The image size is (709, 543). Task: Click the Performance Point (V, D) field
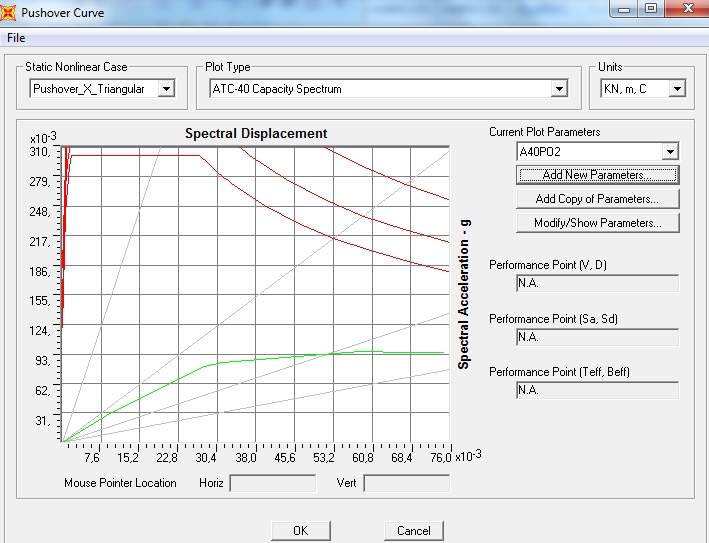[x=597, y=283]
